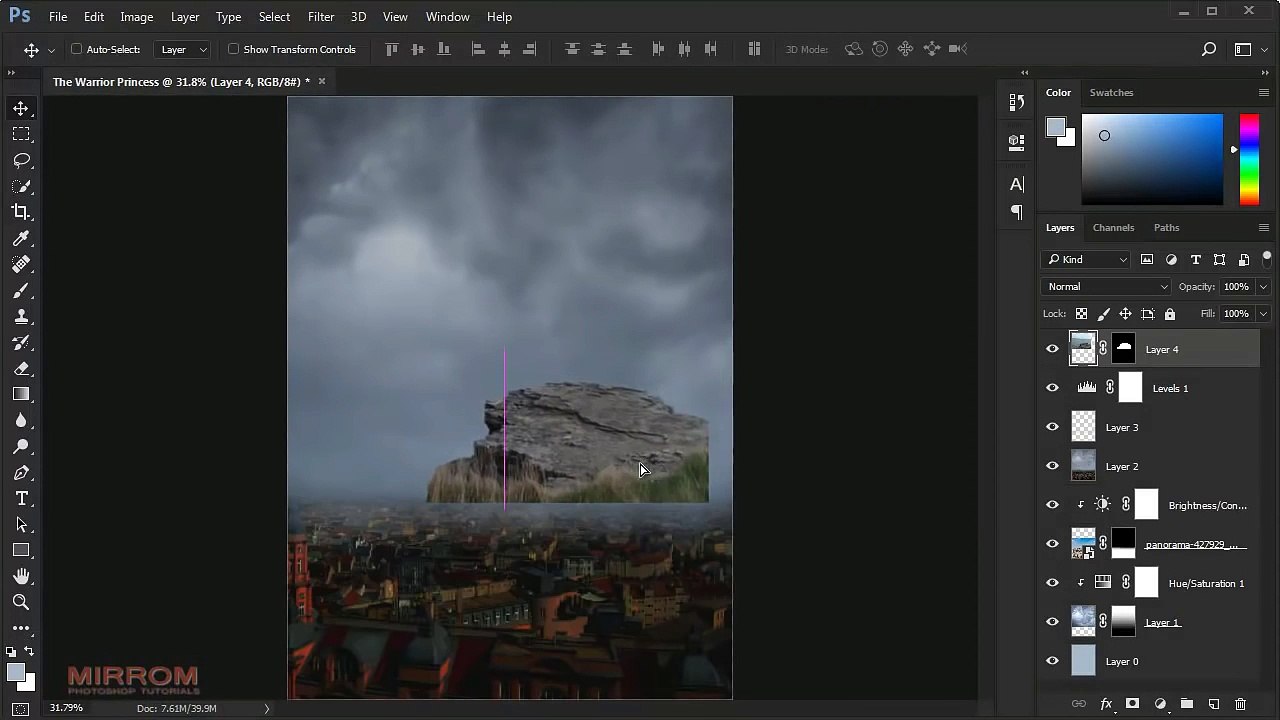Select the Clone Stamp tool
The width and height of the screenshot is (1280, 720).
(x=21, y=316)
